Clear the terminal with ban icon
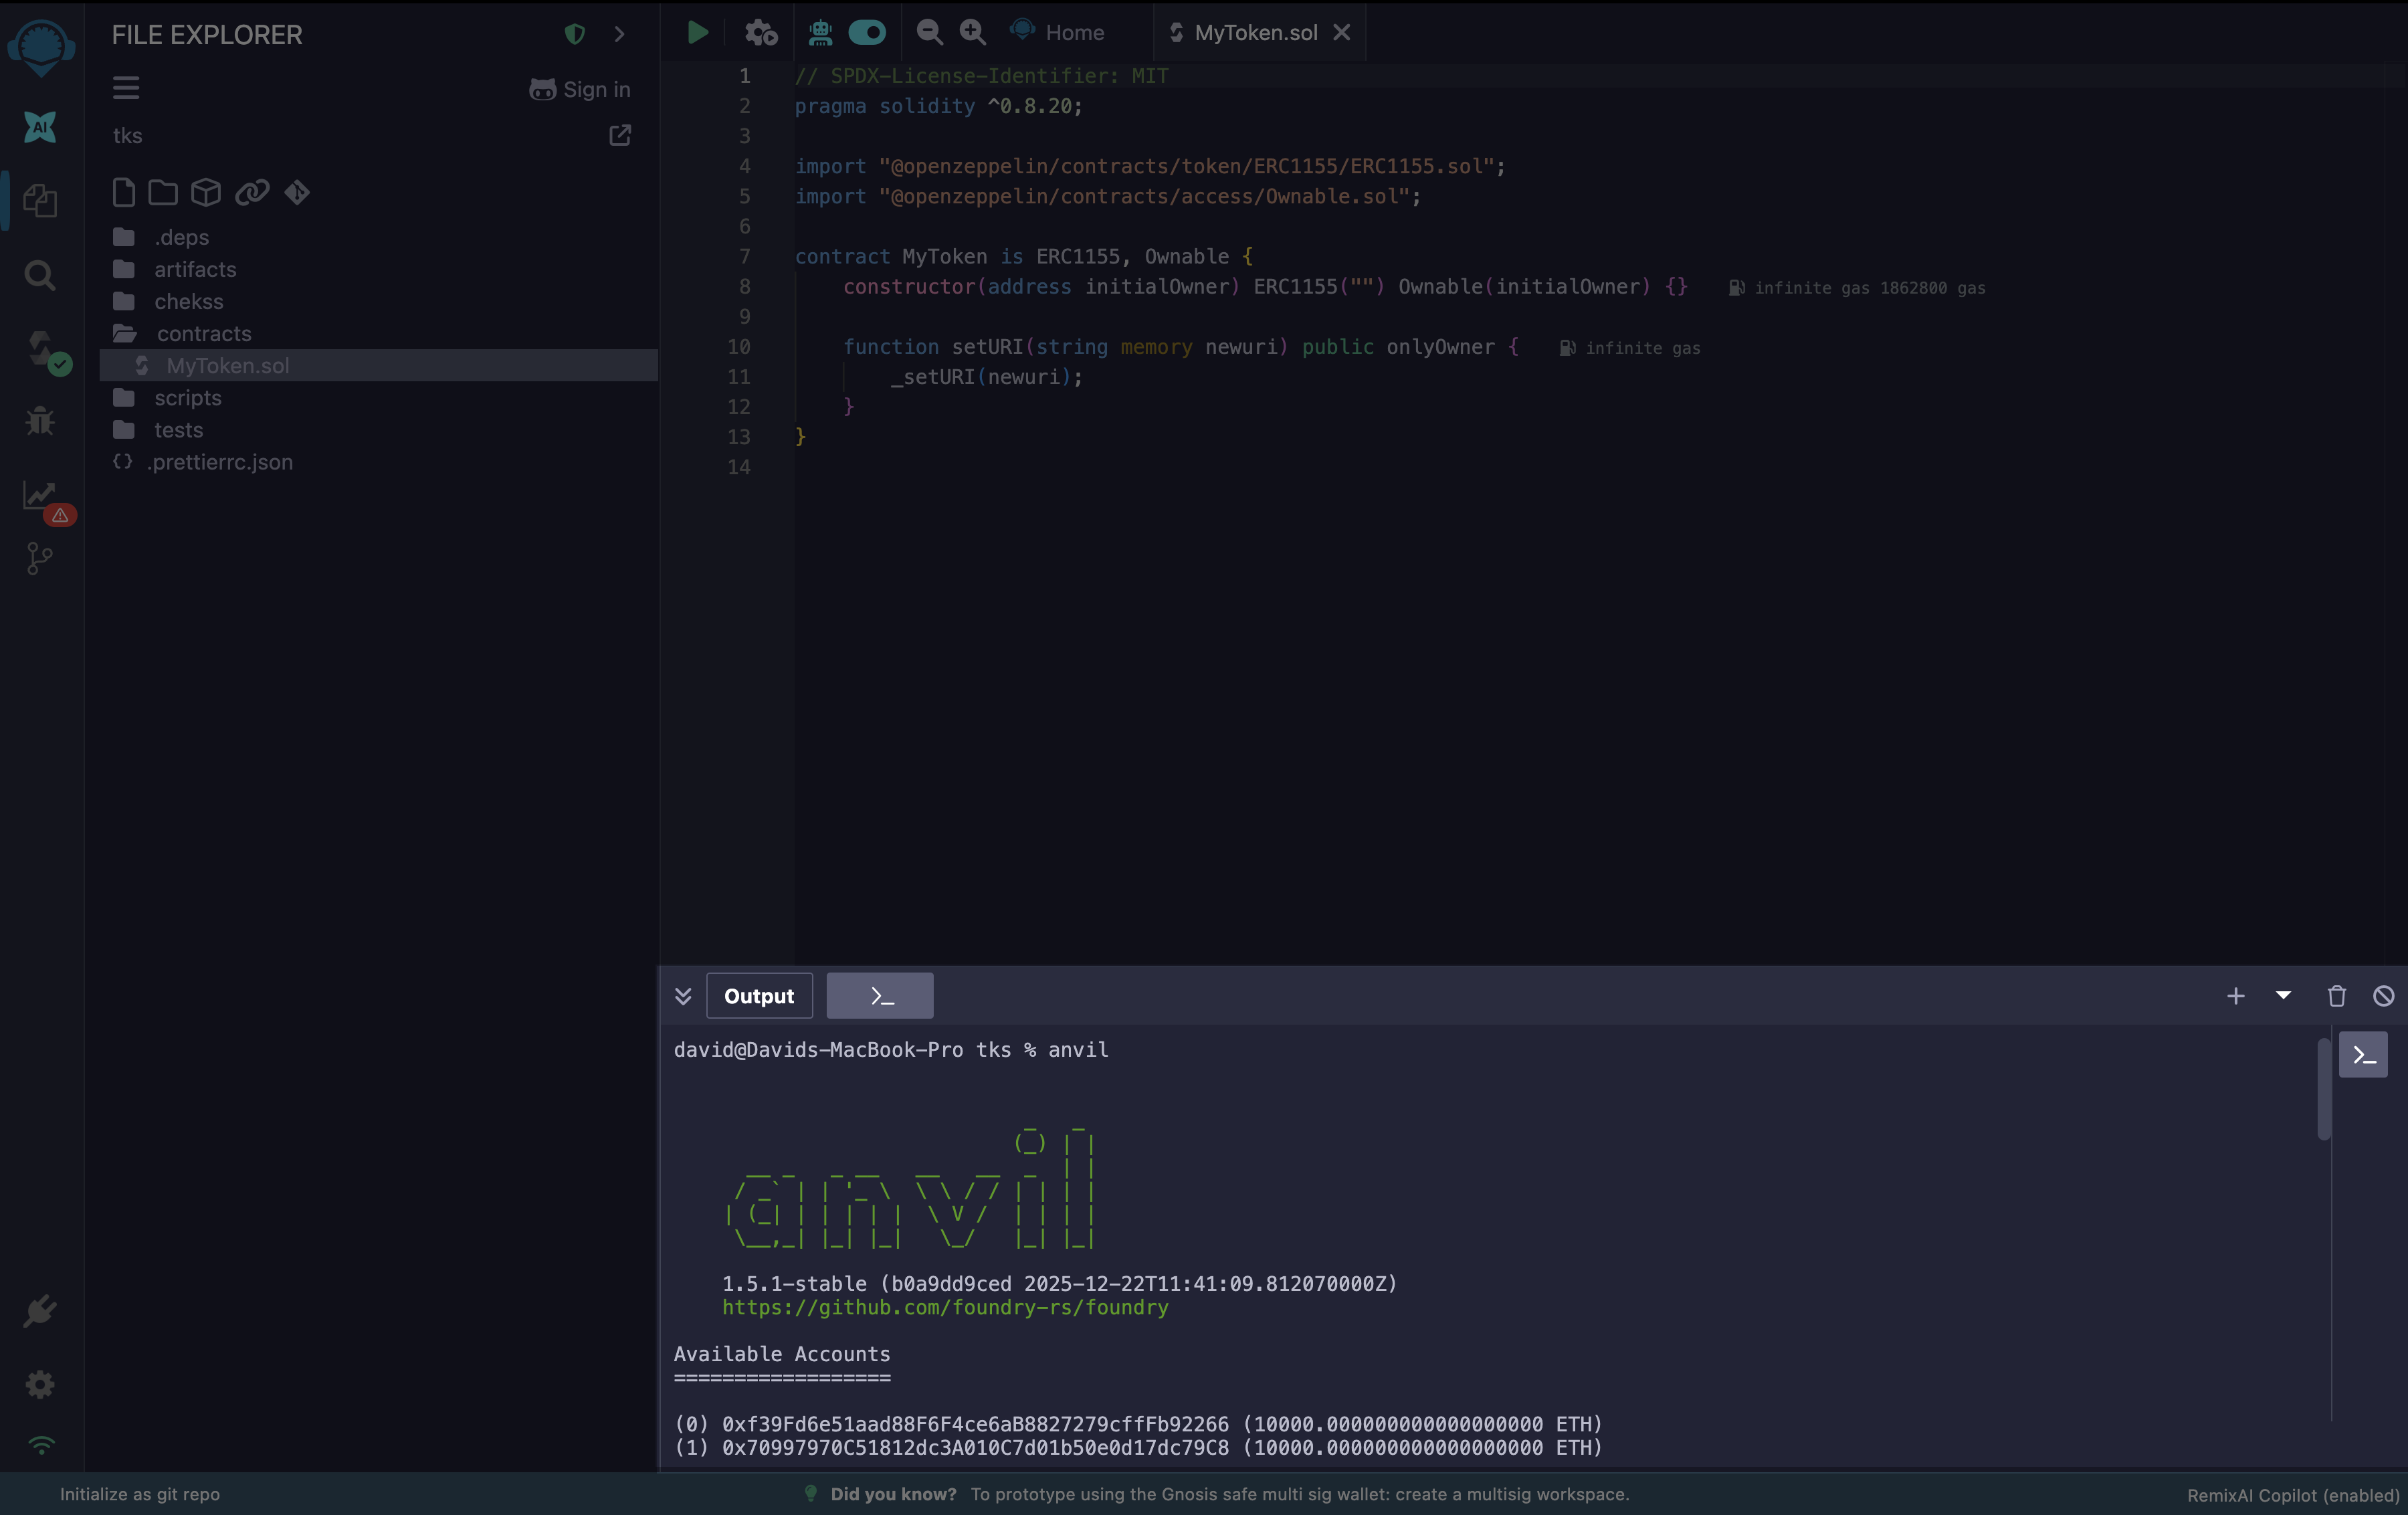2408x1515 pixels. click(x=2384, y=996)
